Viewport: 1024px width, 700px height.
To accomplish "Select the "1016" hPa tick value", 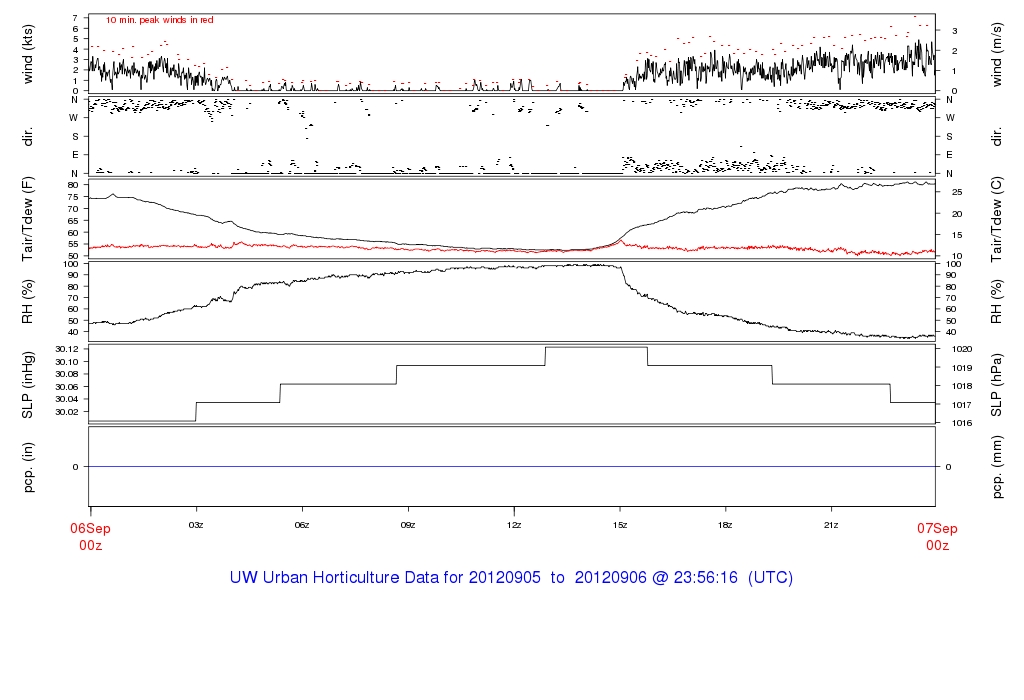I will pos(962,423).
